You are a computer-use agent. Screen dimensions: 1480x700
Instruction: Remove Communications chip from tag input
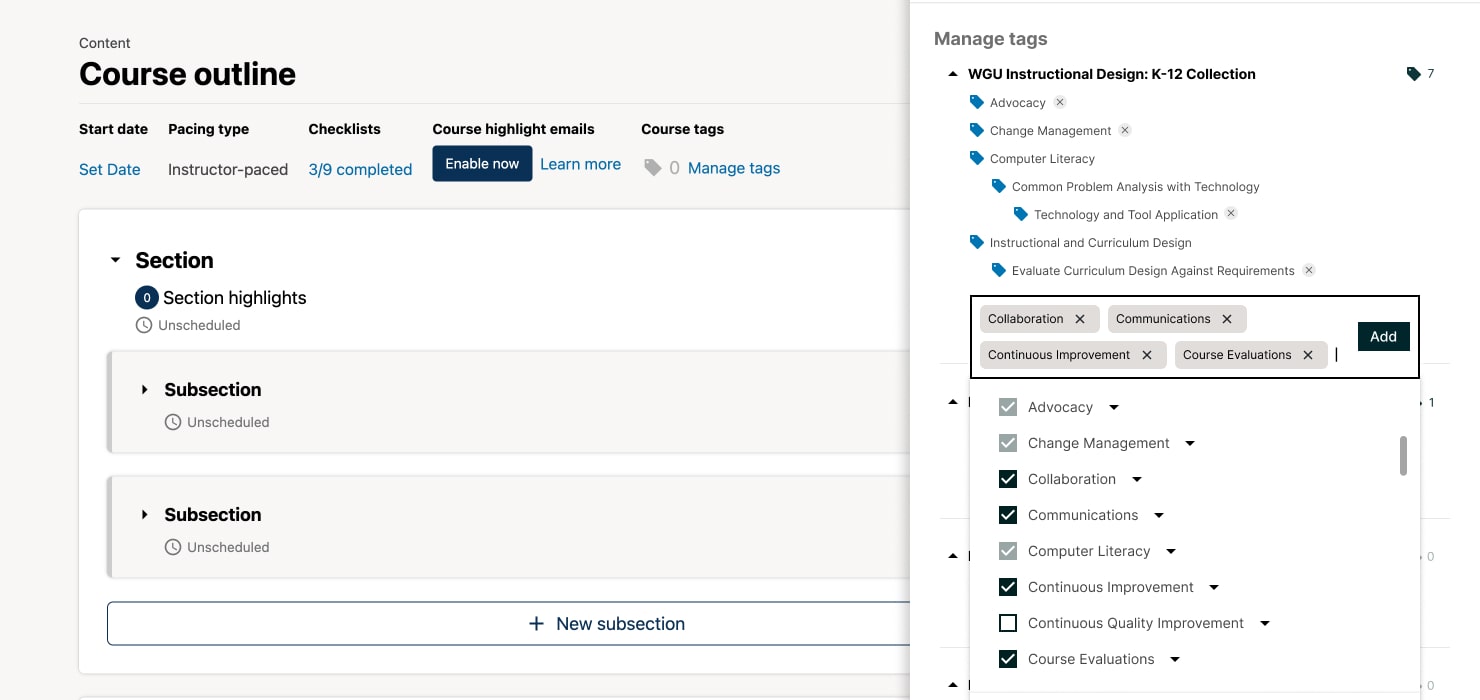[1227, 319]
